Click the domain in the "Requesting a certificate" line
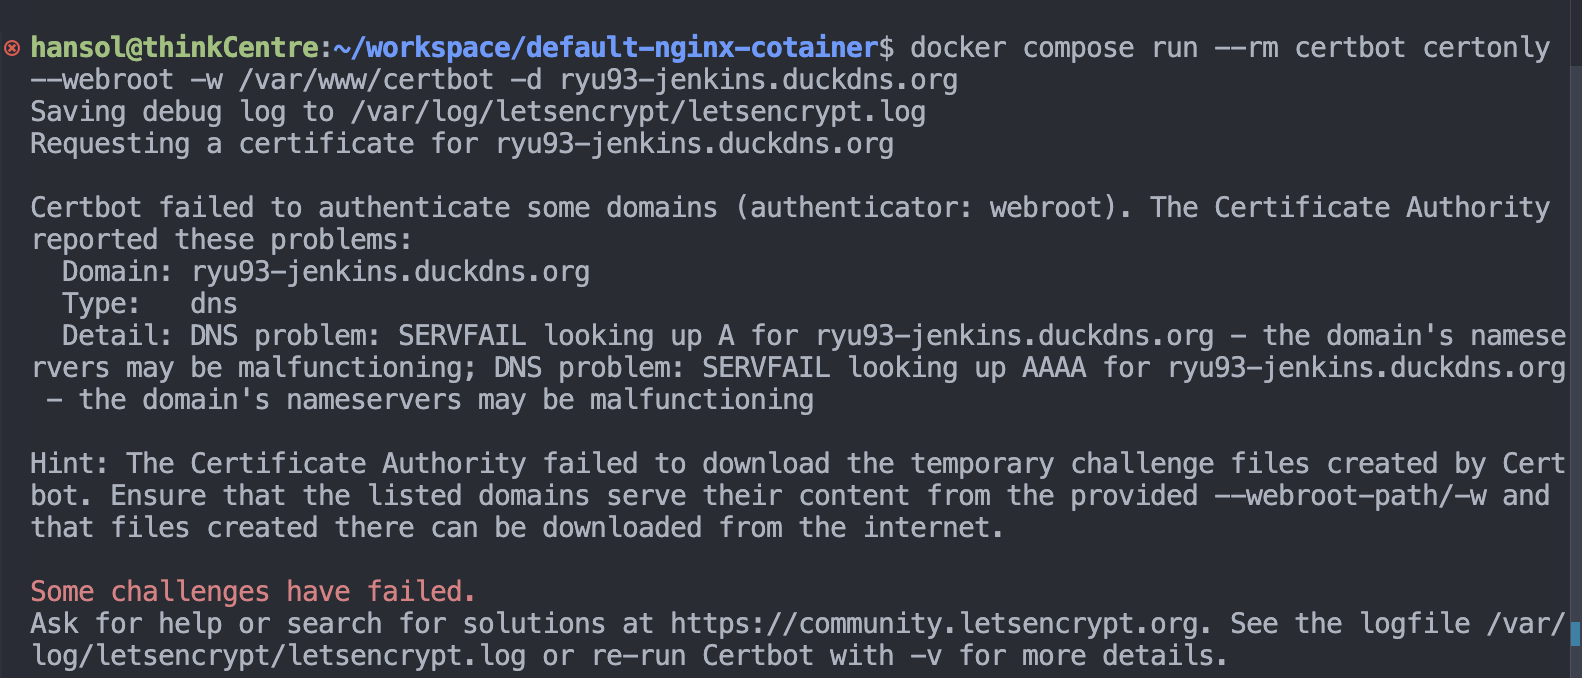Image resolution: width=1582 pixels, height=678 pixels. pos(694,144)
